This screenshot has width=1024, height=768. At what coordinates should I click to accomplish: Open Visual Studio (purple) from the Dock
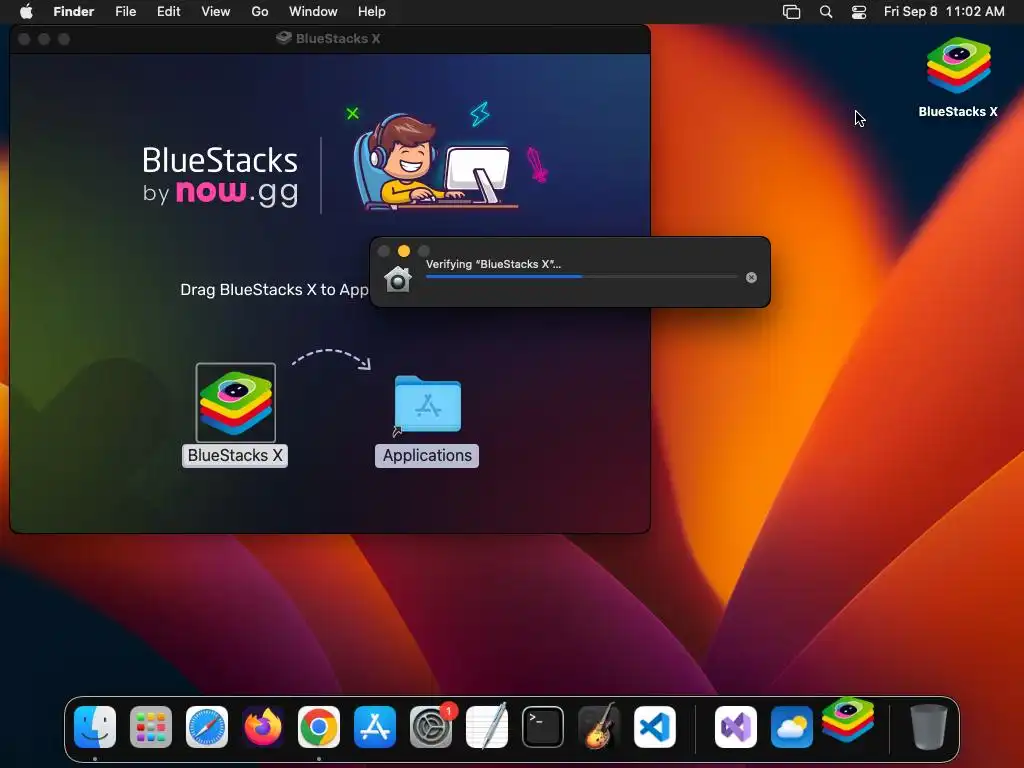pos(736,727)
